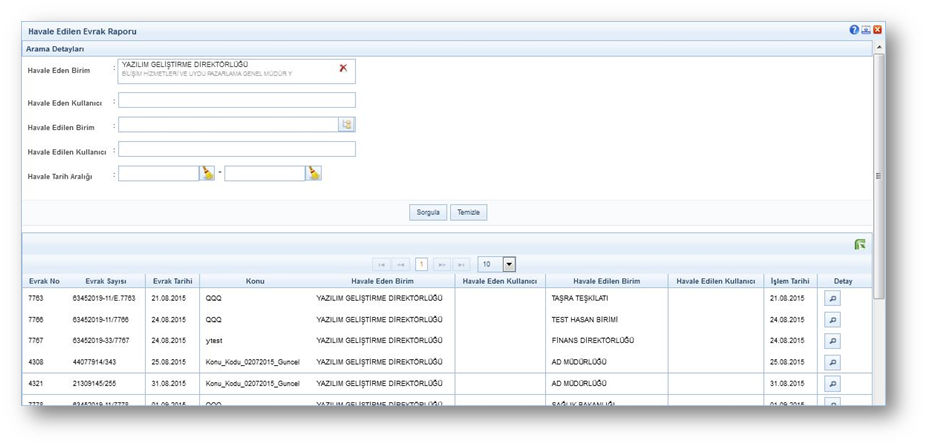Sort by İşlem Tarihi column header
The height and width of the screenshot is (448, 928).
click(x=790, y=281)
